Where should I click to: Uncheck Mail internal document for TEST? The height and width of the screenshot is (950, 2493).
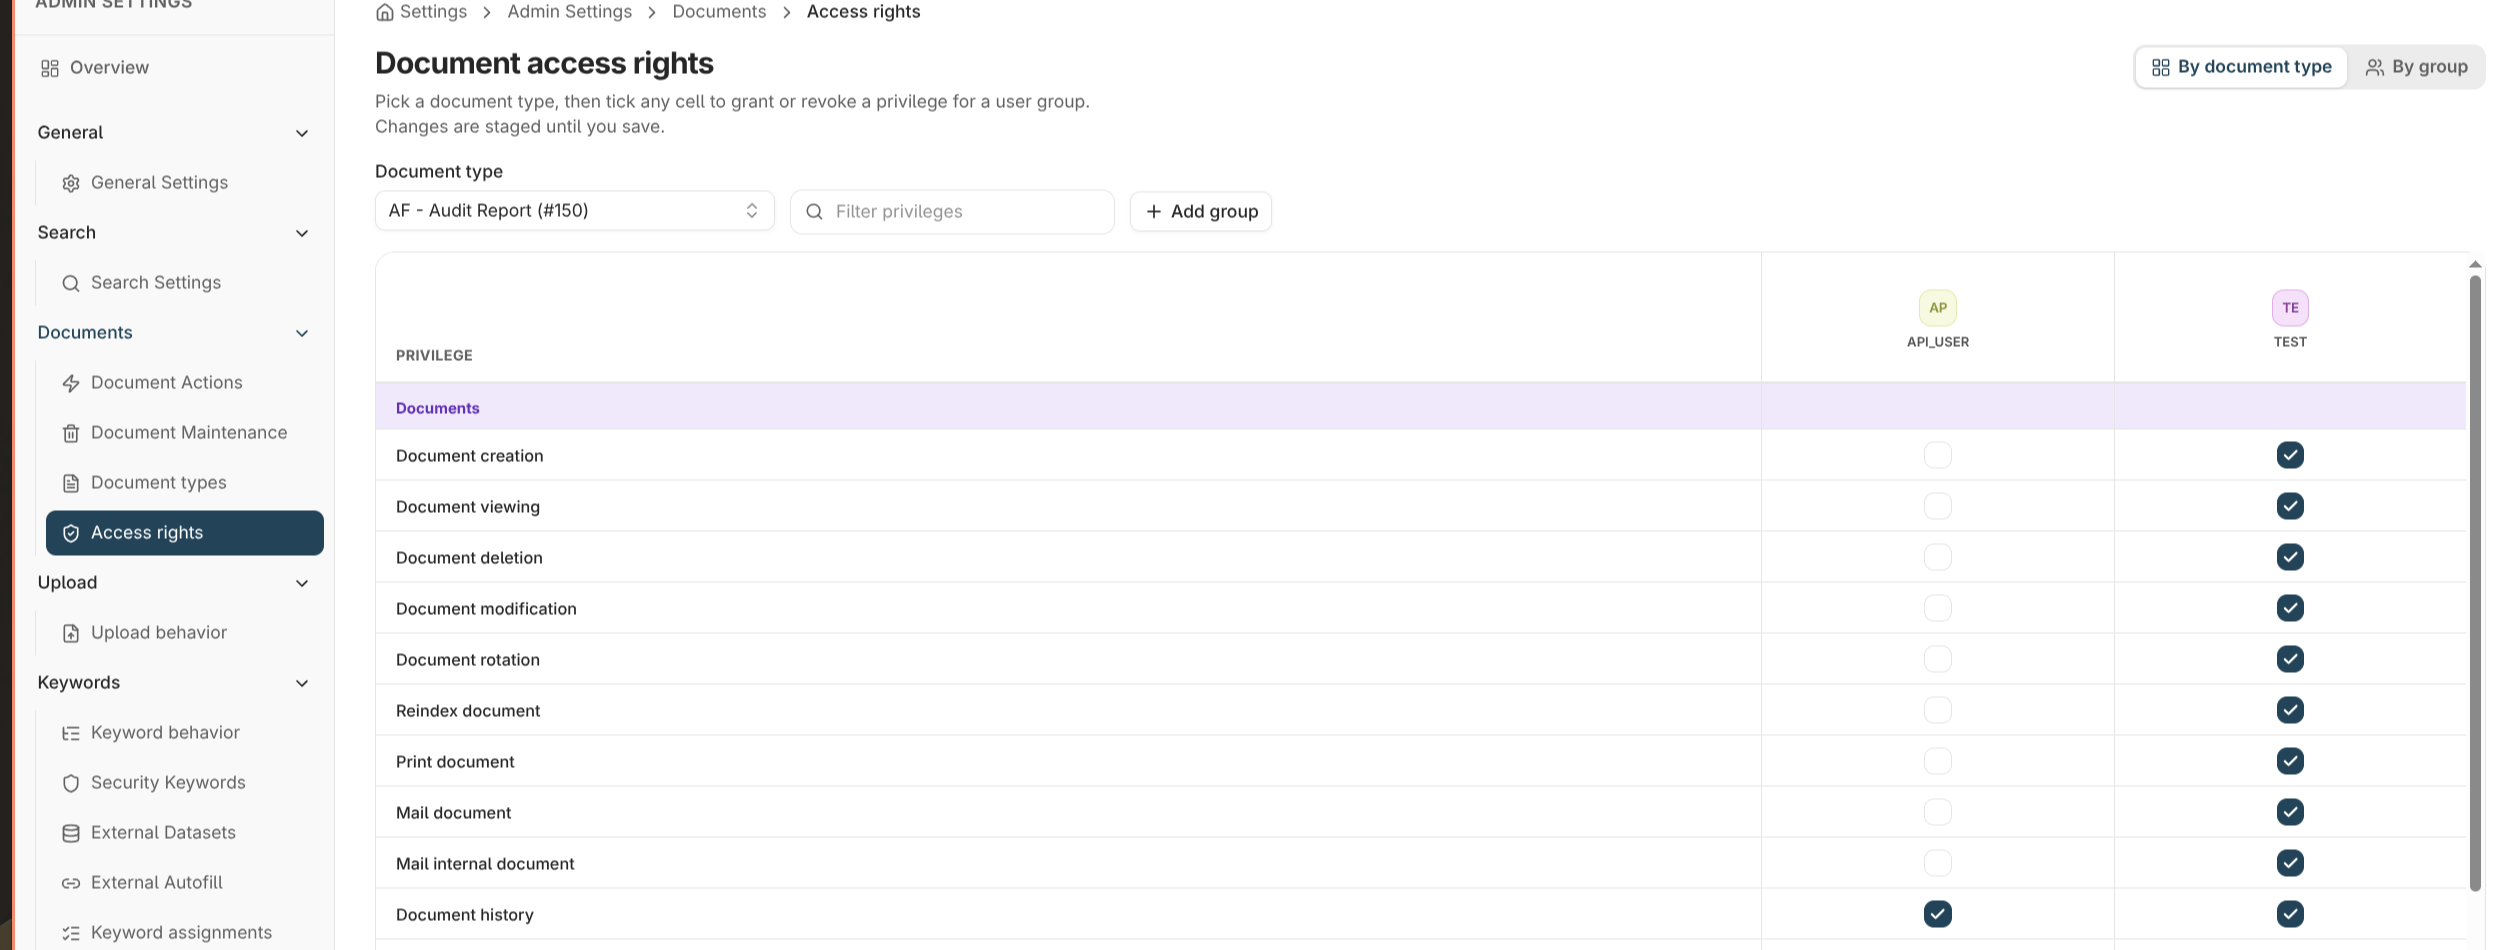(x=2290, y=863)
